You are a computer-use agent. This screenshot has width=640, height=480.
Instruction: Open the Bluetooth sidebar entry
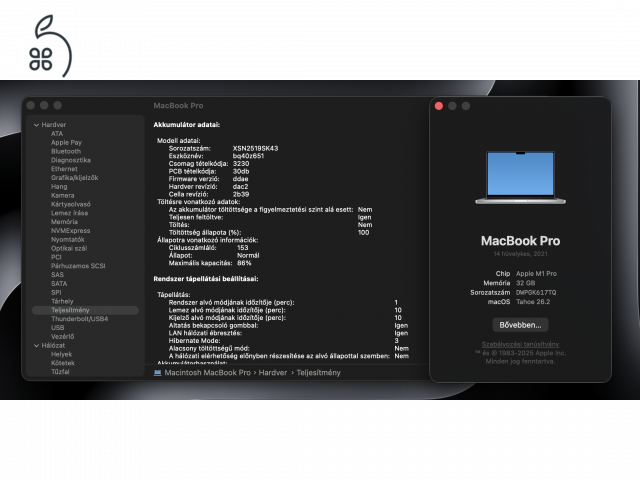[66, 151]
